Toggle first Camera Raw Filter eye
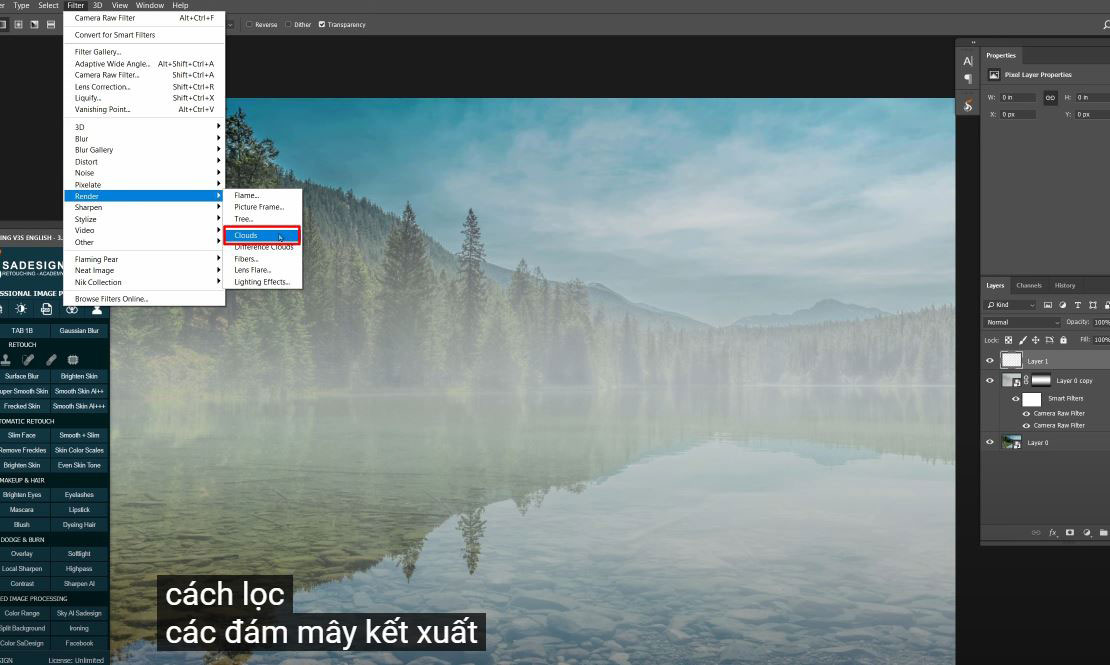Screen dimensions: 1110x665 (x=1026, y=414)
